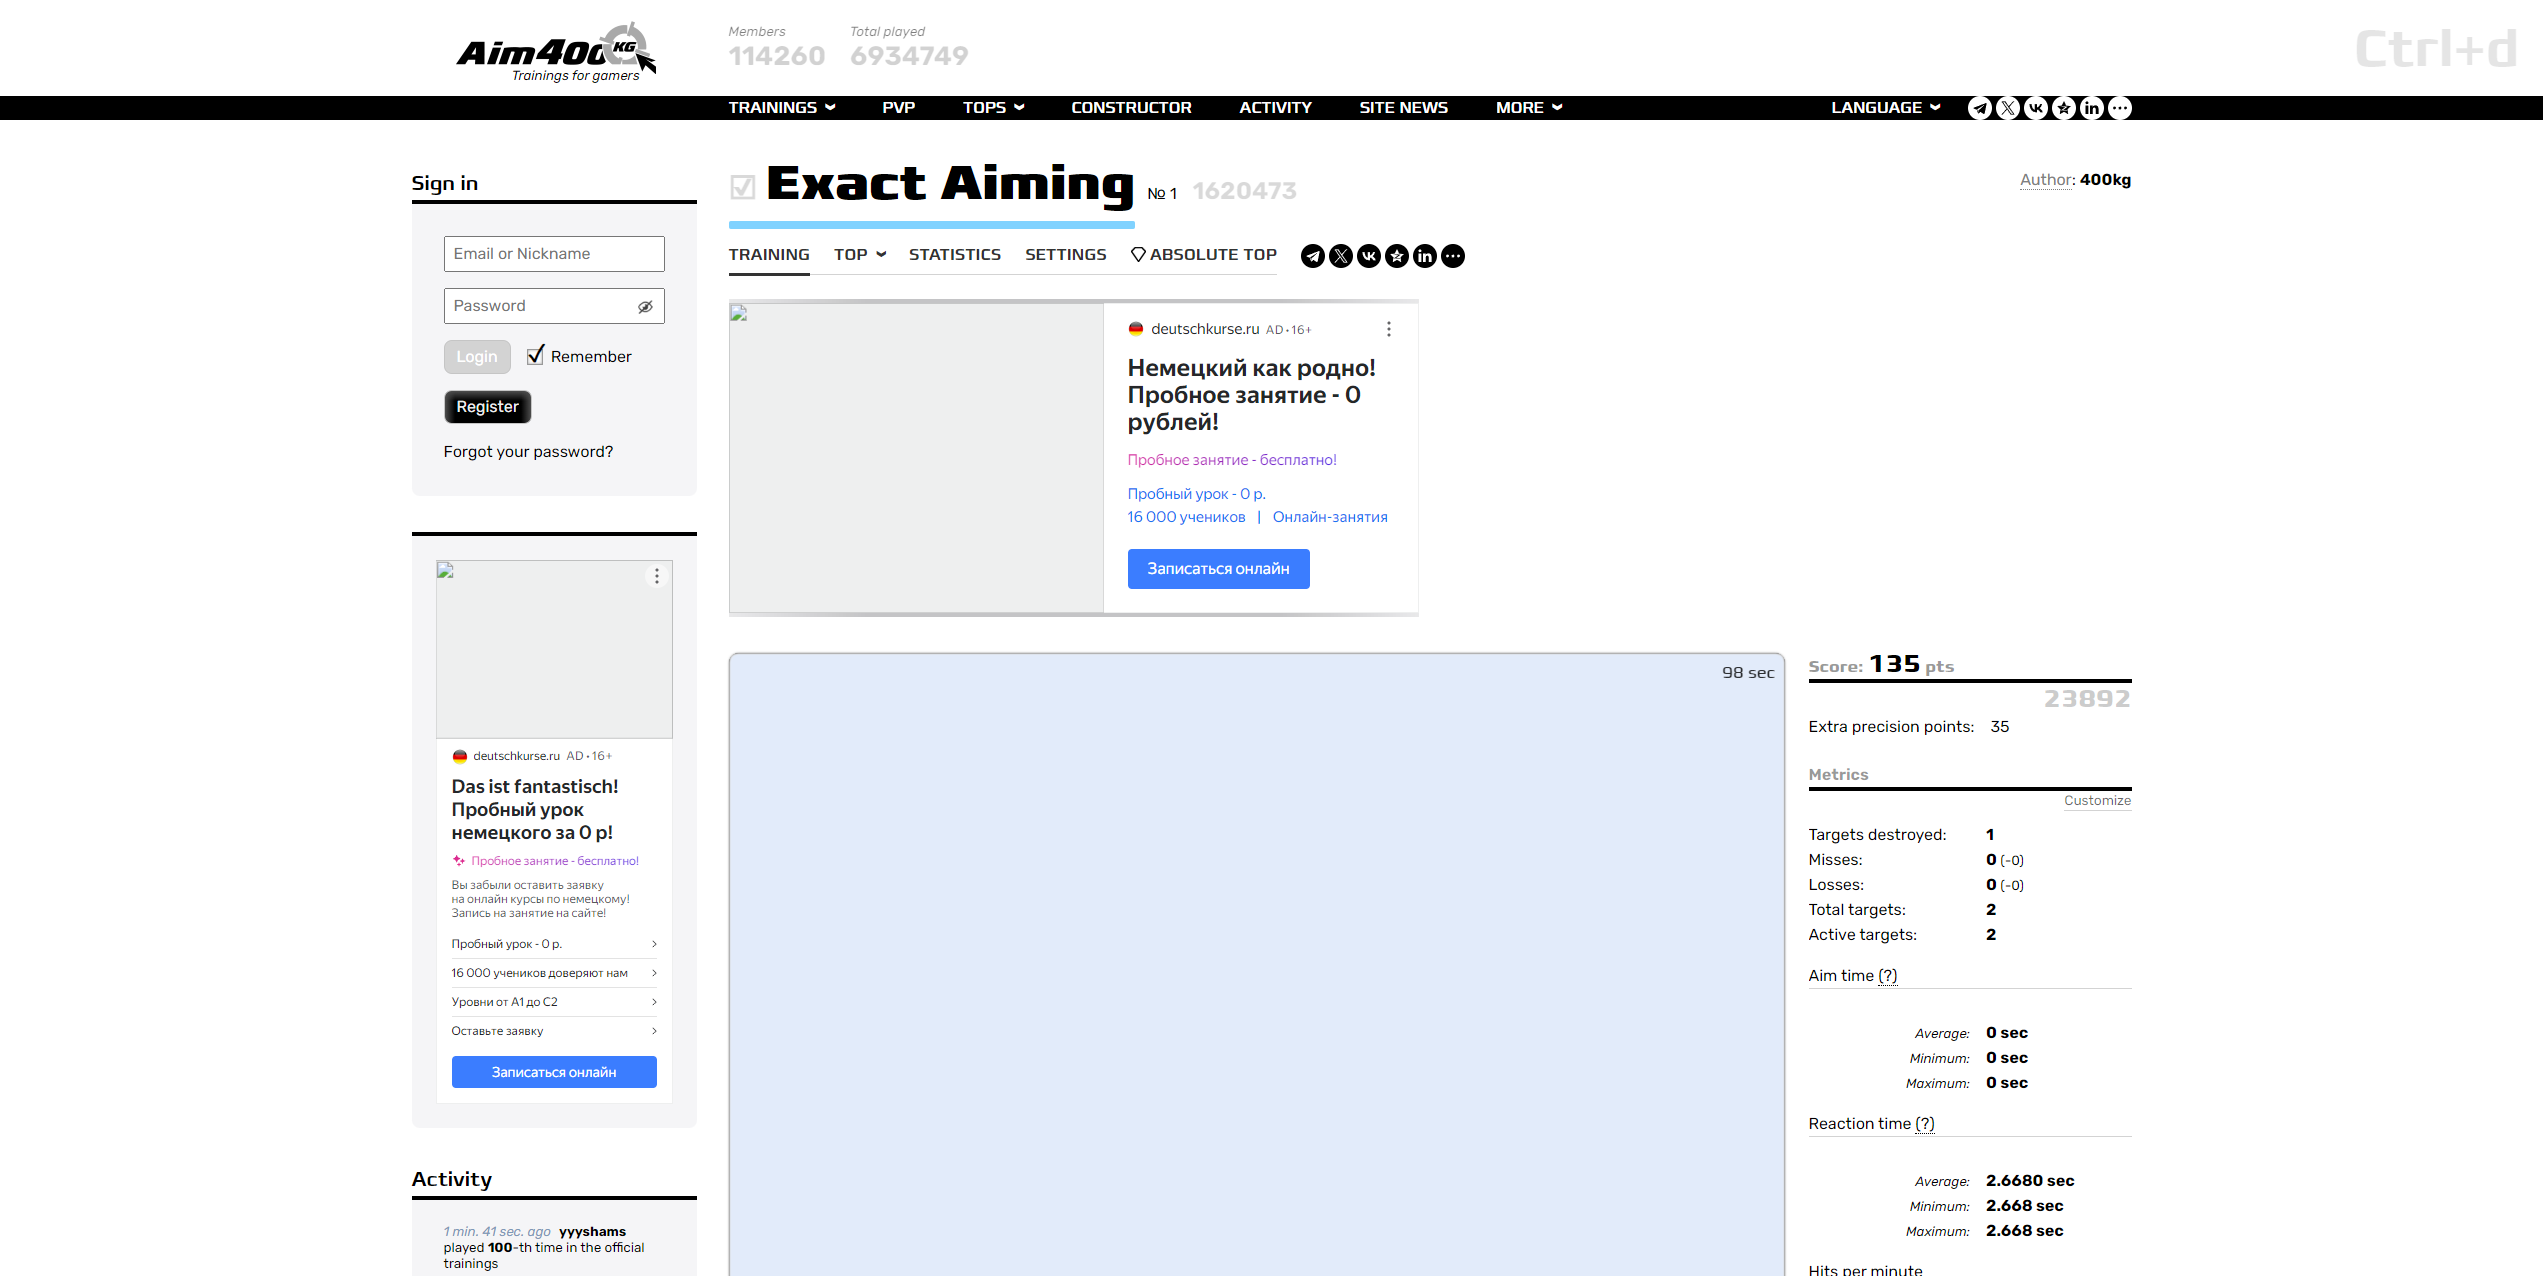Open three-dot menu on German course ad

(1388, 329)
